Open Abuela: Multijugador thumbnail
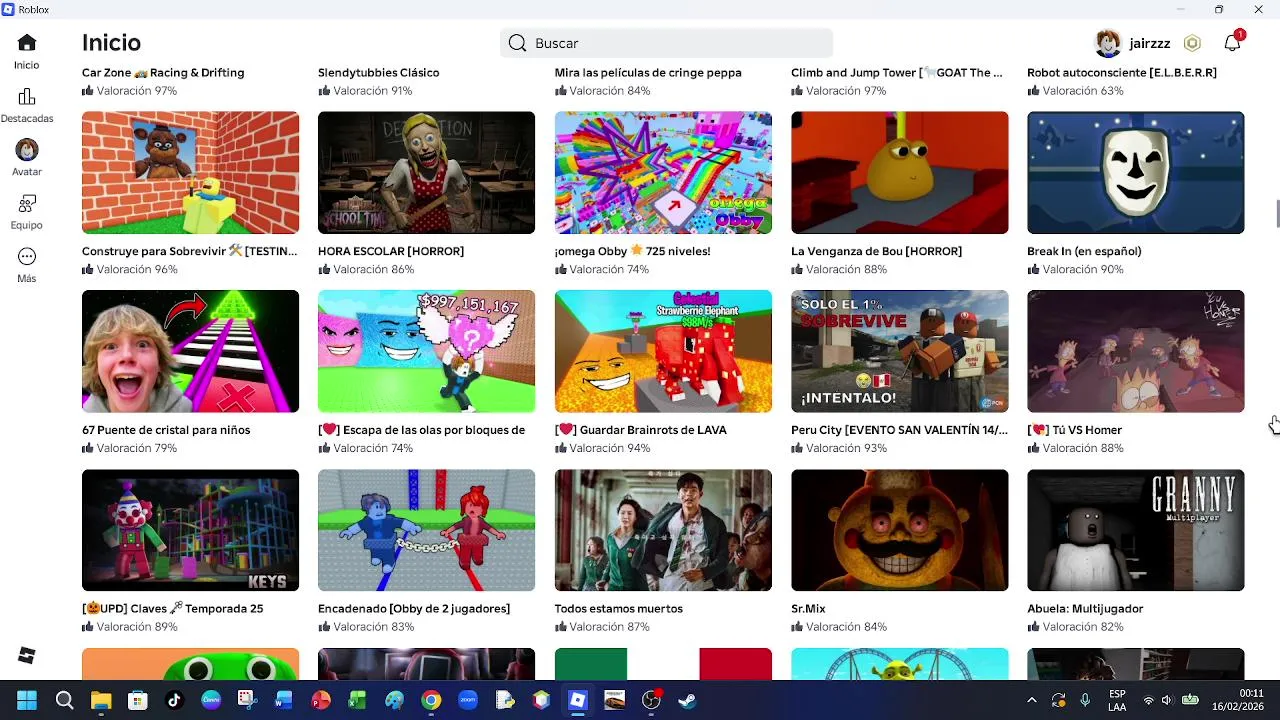Viewport: 1280px width, 720px height. (x=1136, y=530)
